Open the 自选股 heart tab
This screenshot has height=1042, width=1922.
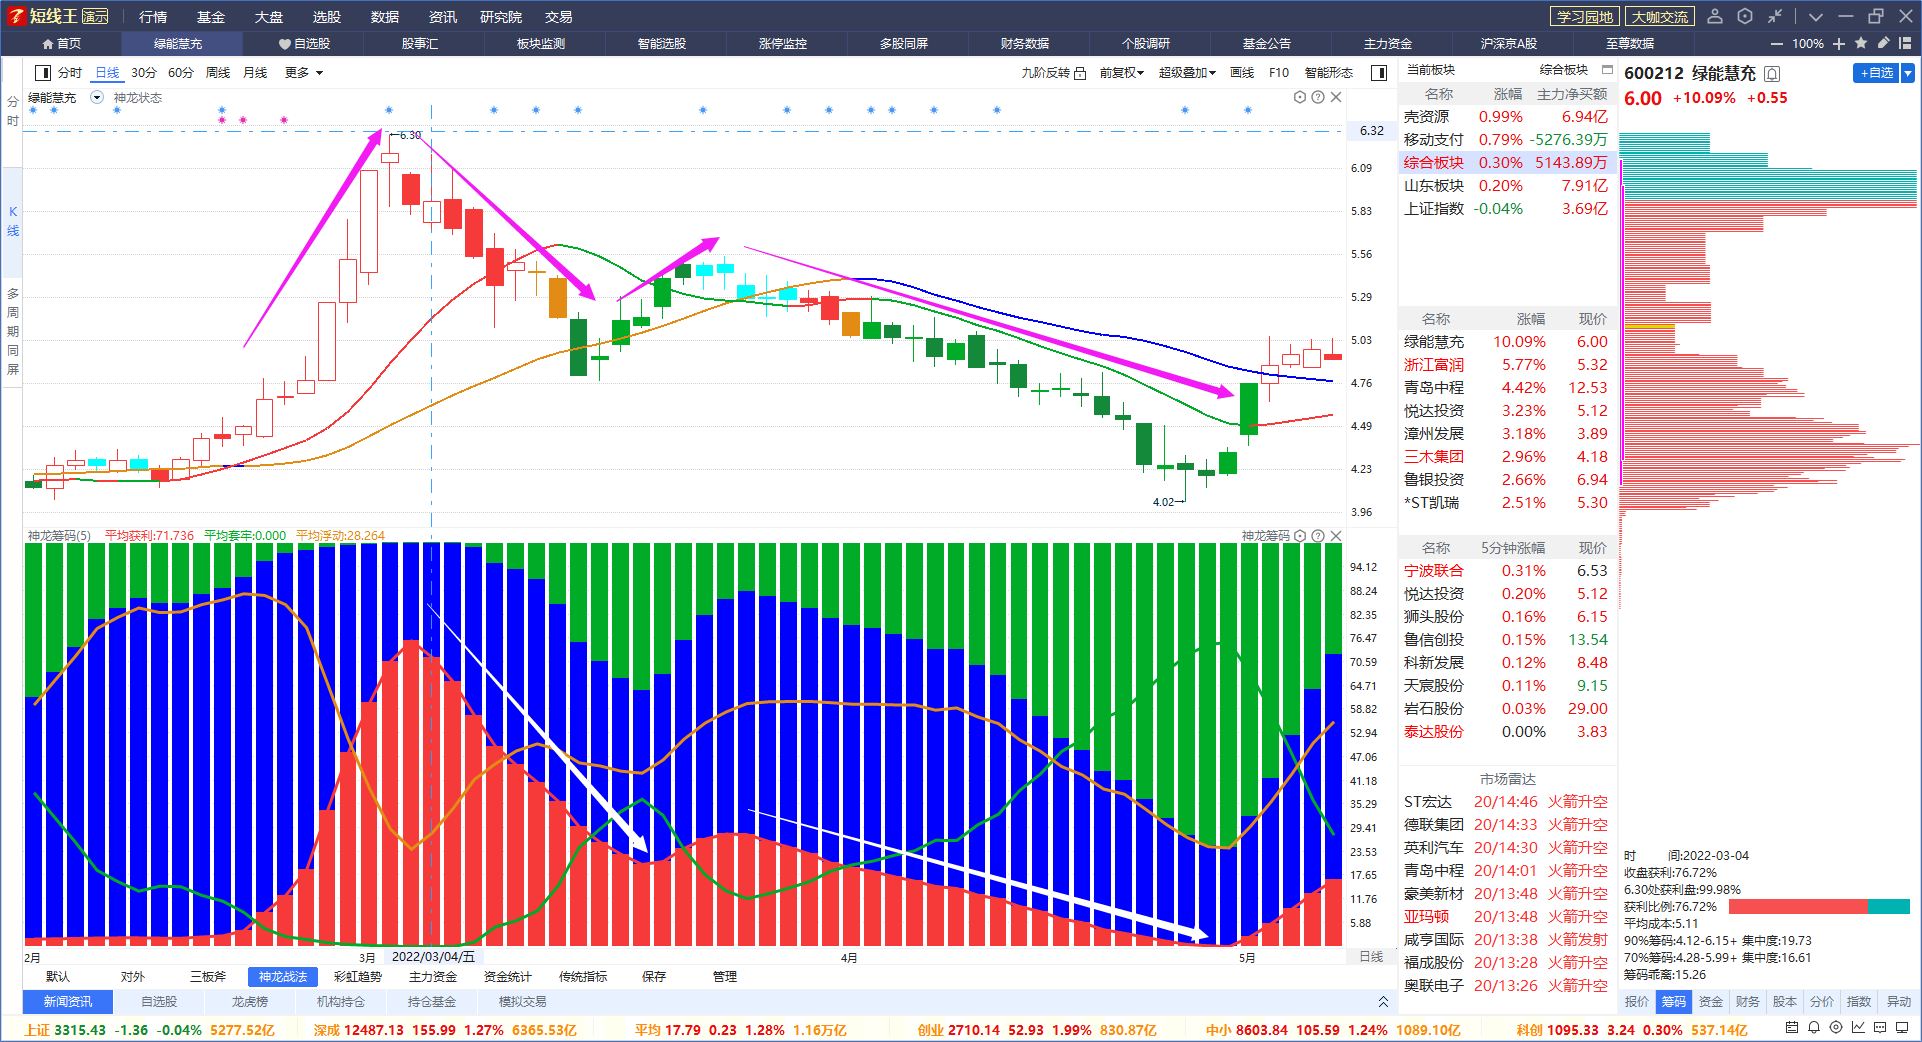tap(304, 44)
